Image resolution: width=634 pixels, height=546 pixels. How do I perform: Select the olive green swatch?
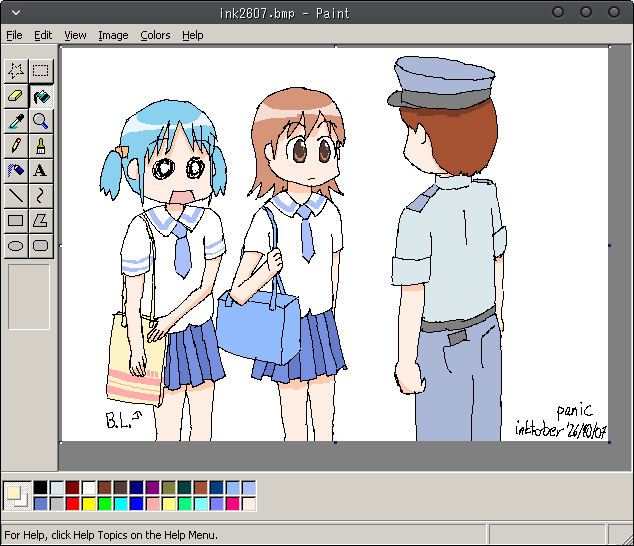[x=169, y=487]
